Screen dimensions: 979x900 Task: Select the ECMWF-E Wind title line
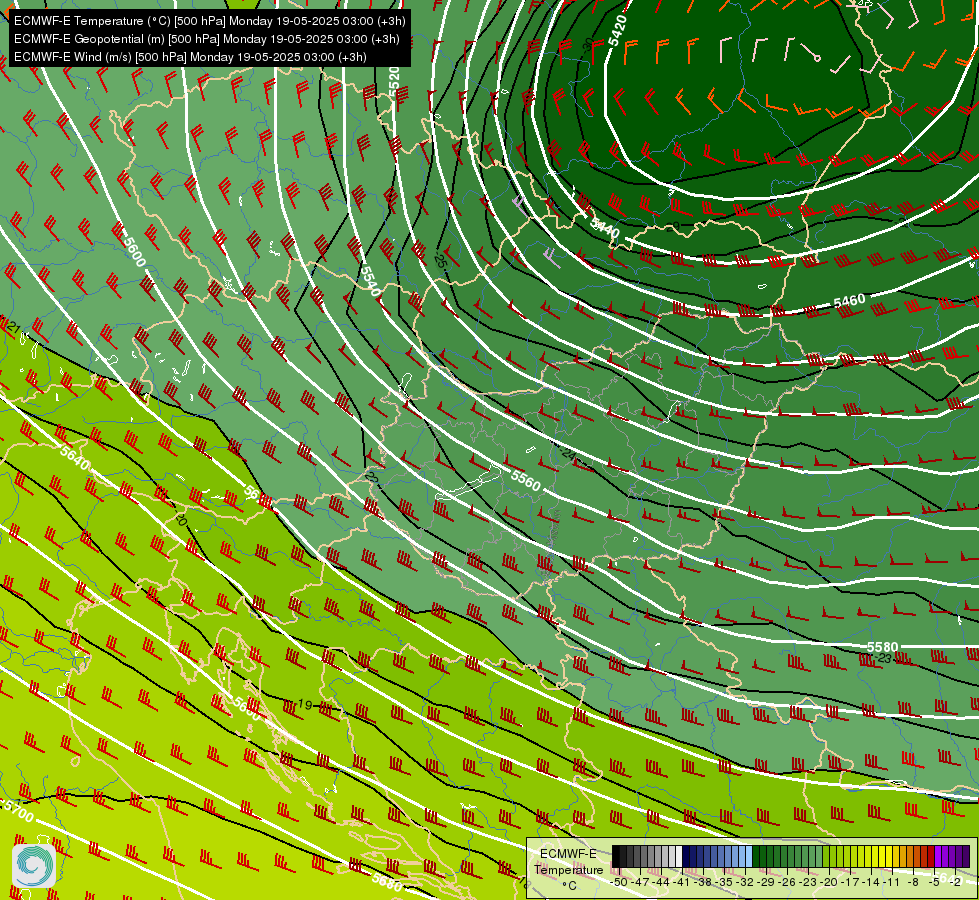tap(190, 57)
